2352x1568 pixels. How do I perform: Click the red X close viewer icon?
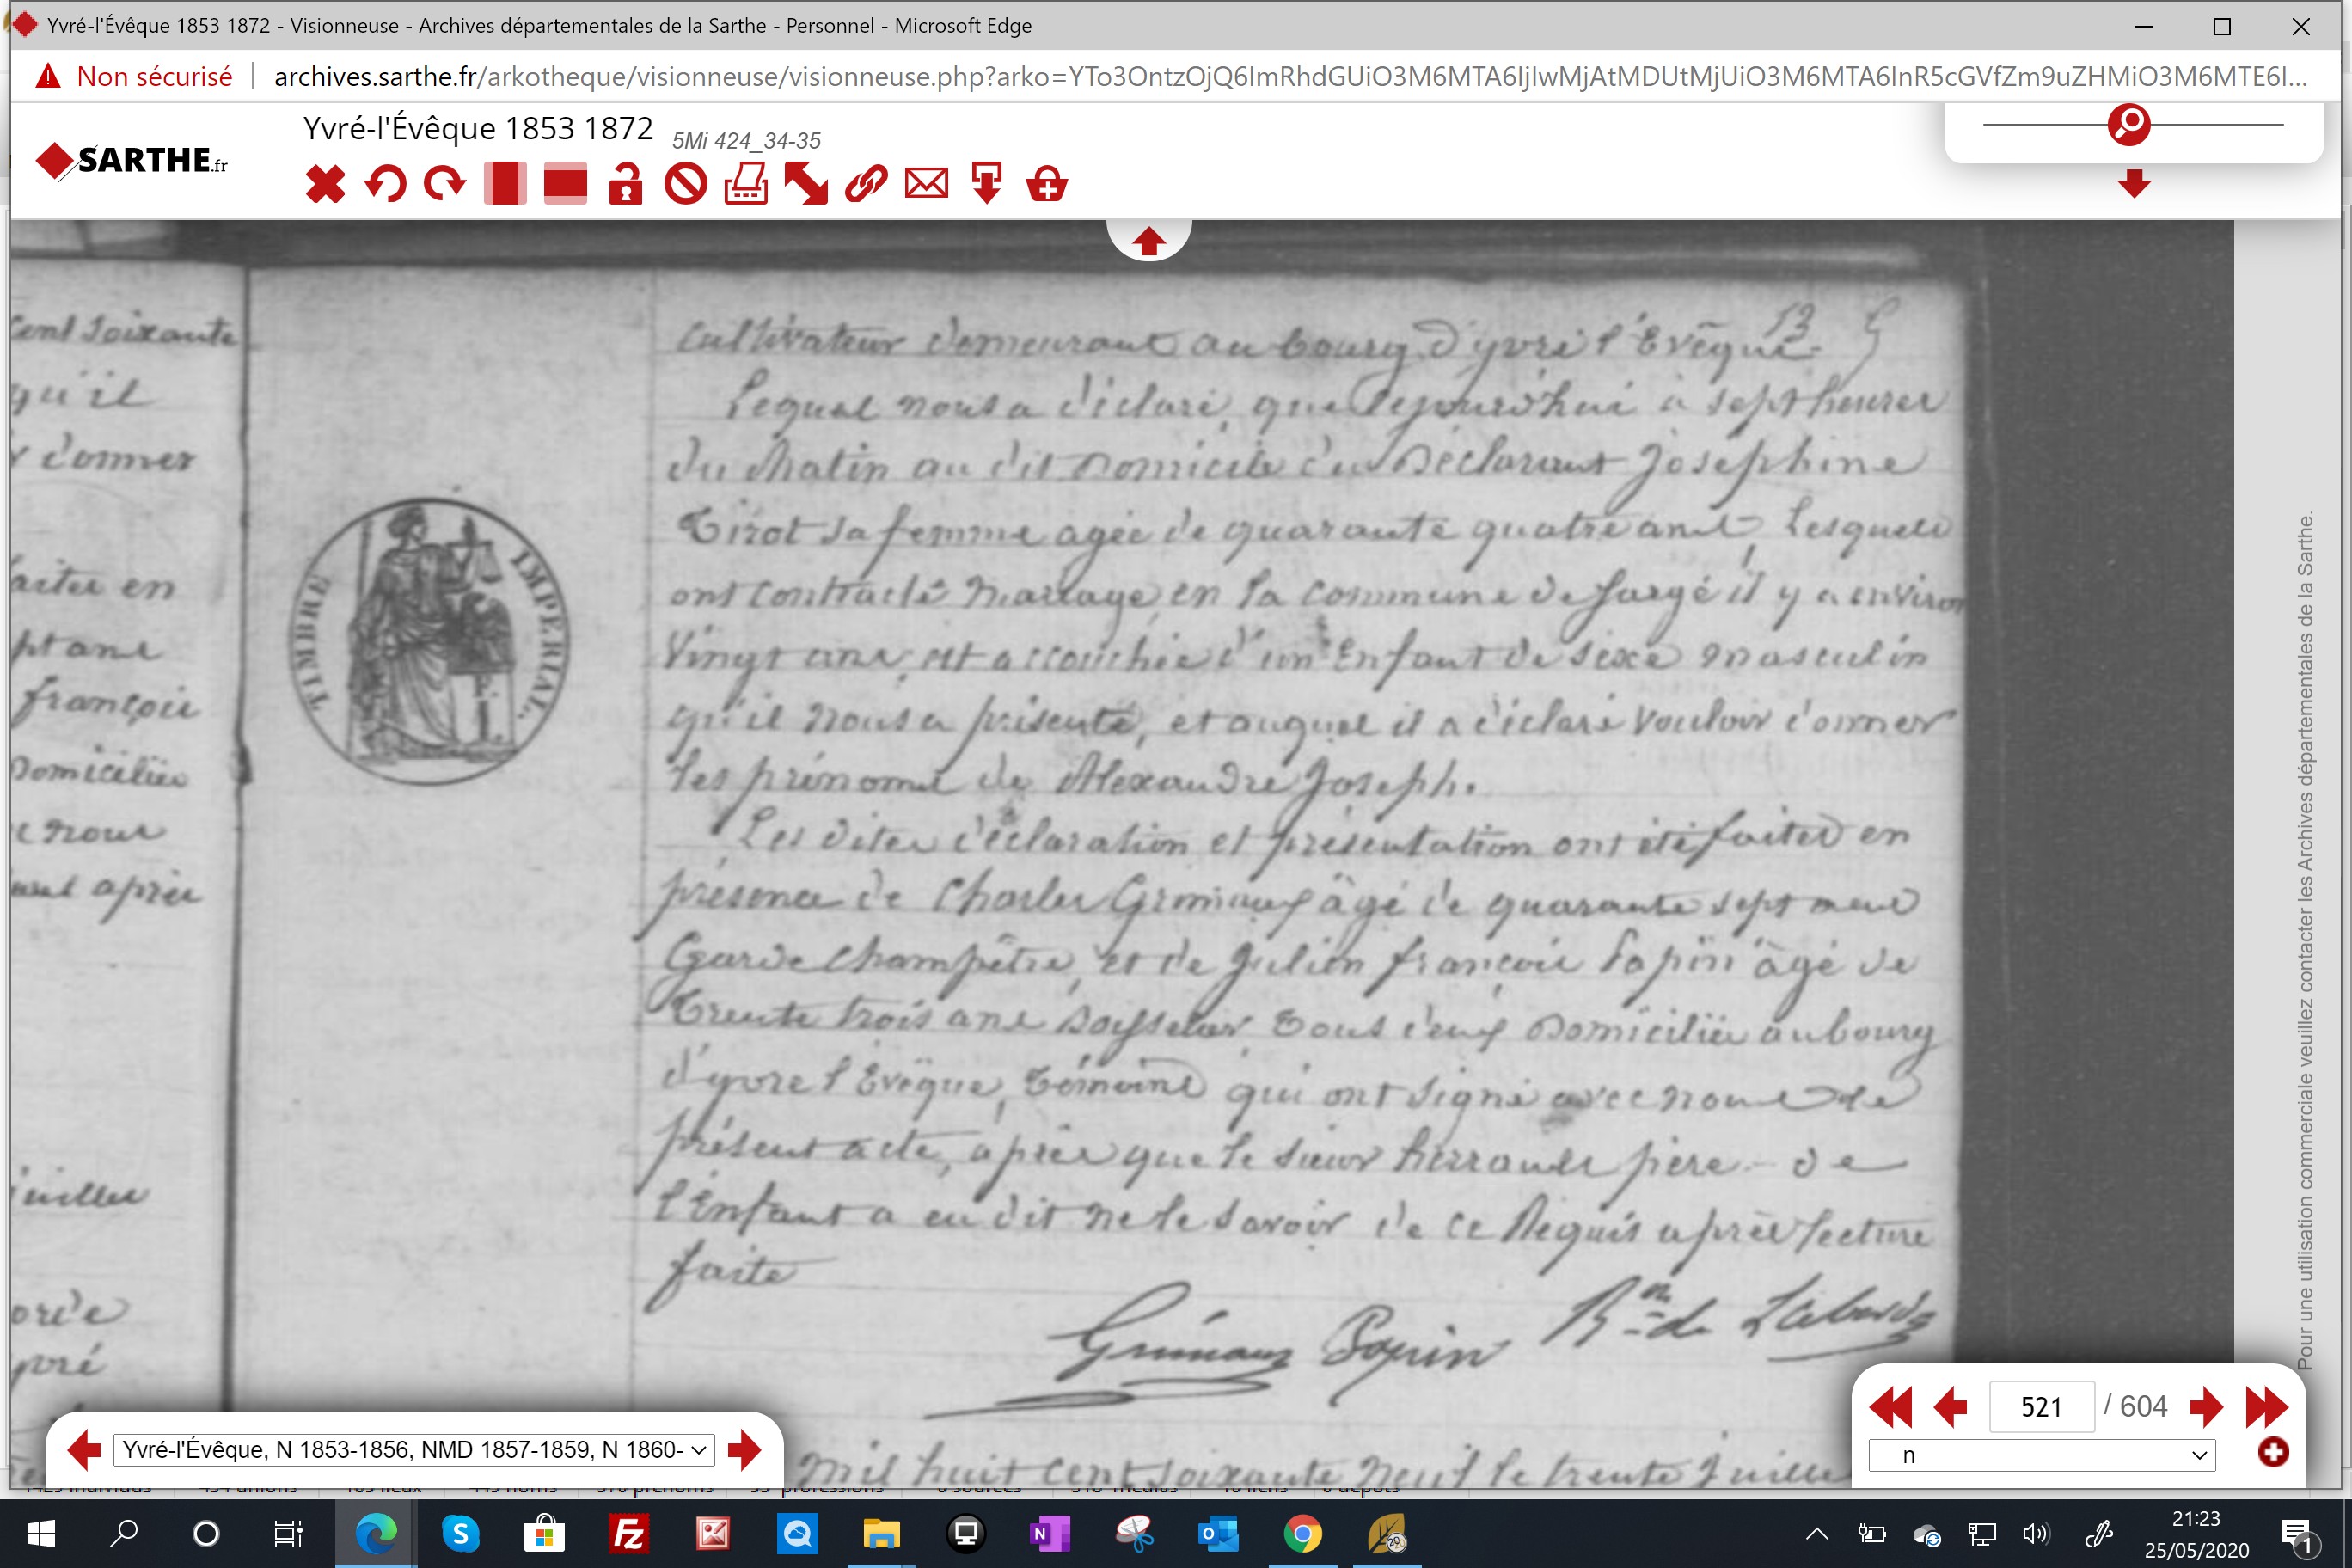pos(325,184)
